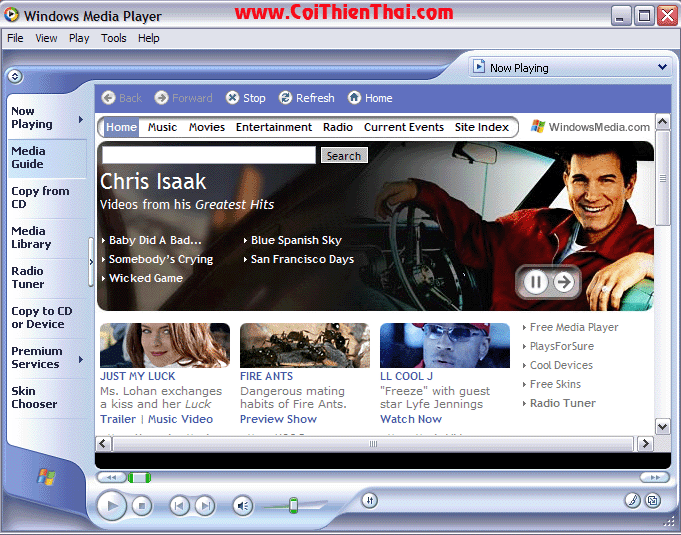This screenshot has width=681, height=535.
Task: Click the Forward navigation icon
Action: tap(162, 98)
